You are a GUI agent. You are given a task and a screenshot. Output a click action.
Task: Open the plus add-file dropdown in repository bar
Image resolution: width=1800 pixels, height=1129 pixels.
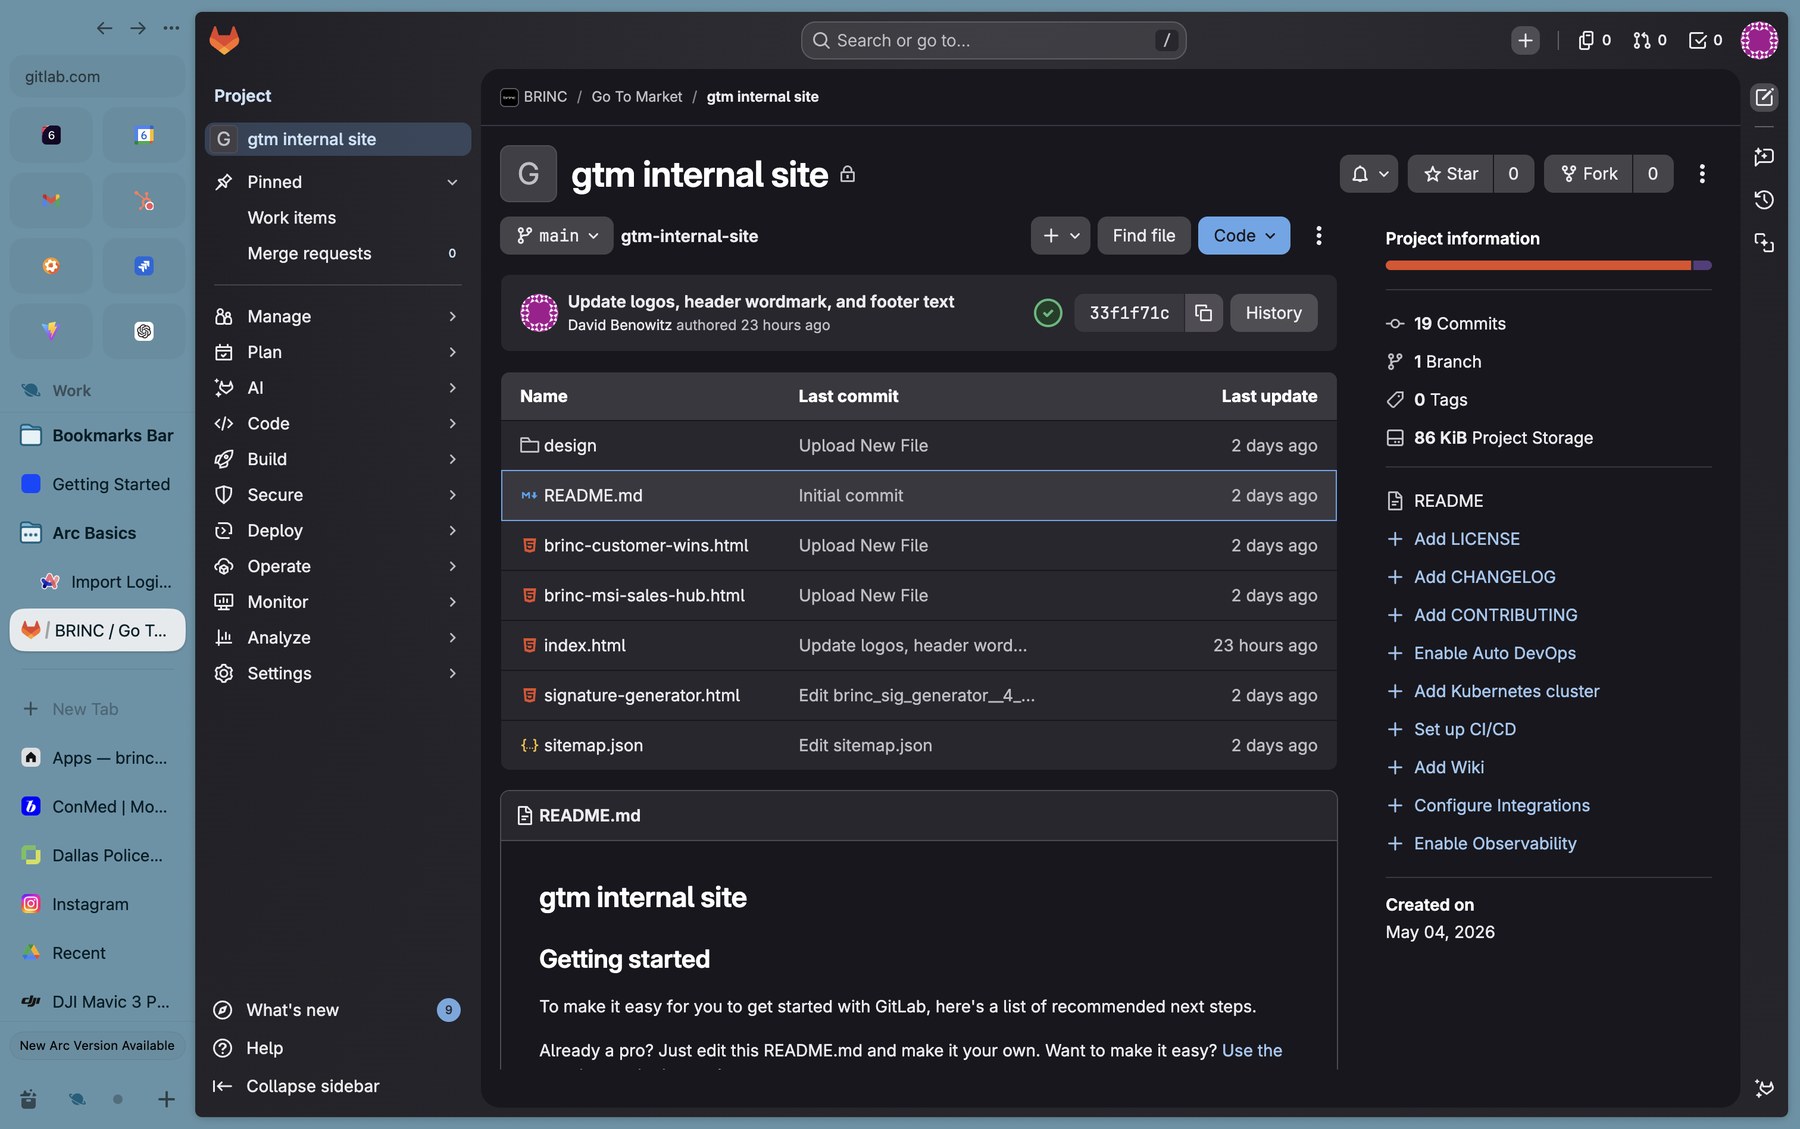coord(1060,236)
